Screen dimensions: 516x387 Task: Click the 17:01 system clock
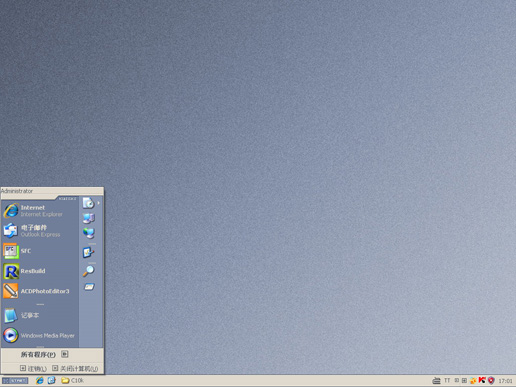coord(505,381)
